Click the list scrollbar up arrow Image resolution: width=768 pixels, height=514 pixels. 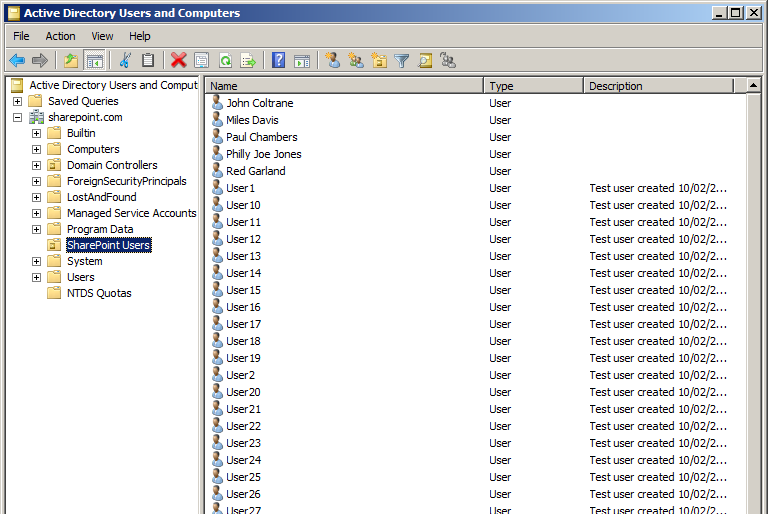754,85
